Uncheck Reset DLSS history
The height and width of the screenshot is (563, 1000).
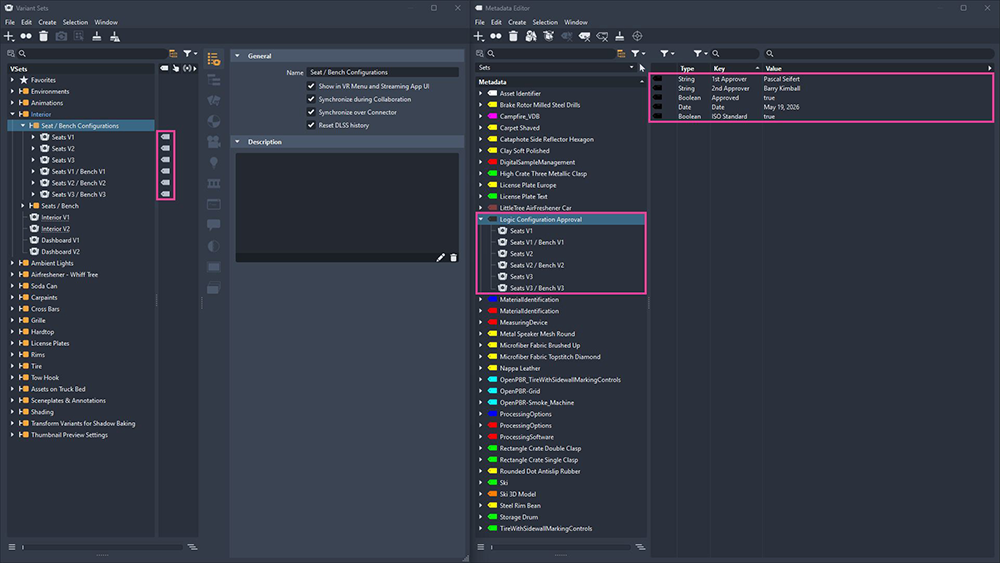[311, 125]
